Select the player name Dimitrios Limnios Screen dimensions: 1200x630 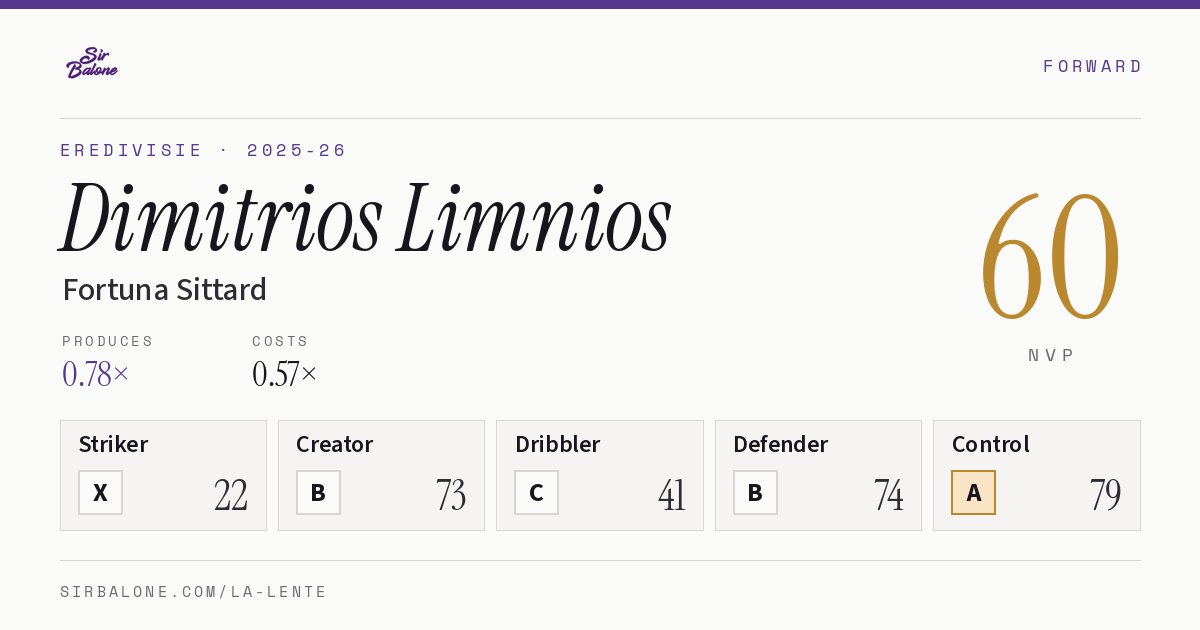pos(366,218)
